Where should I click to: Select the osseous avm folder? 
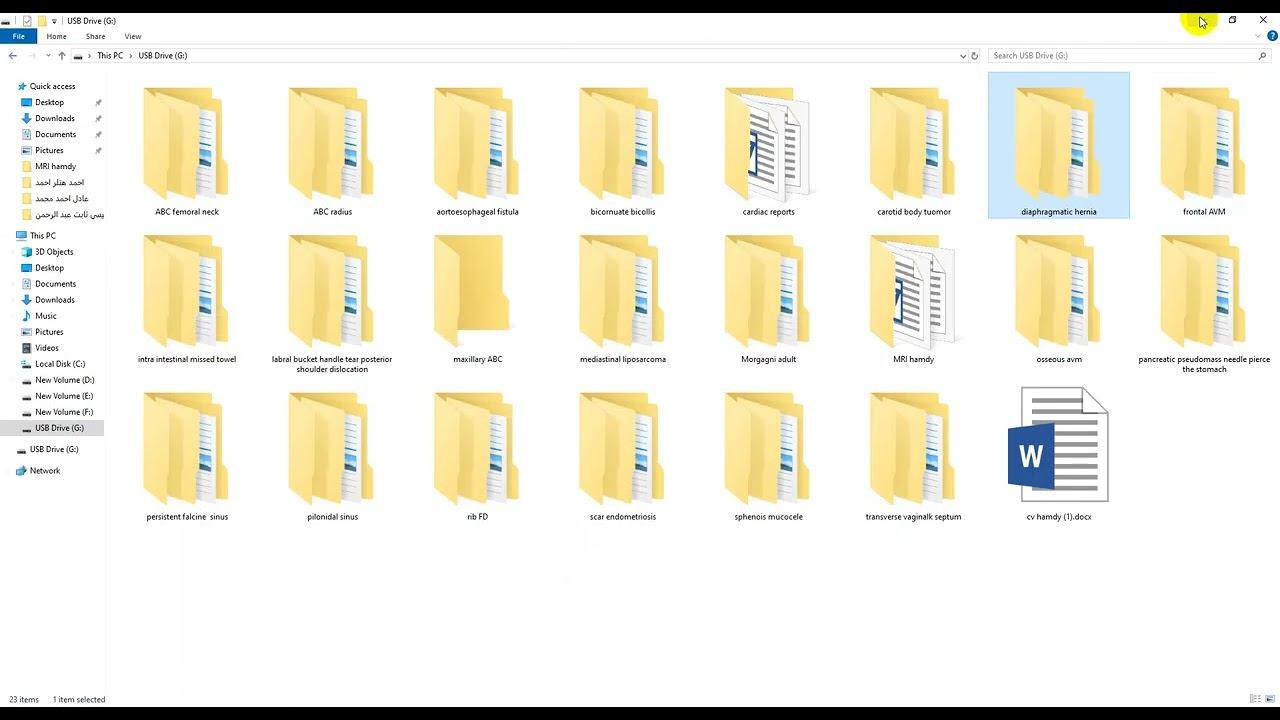[1059, 300]
